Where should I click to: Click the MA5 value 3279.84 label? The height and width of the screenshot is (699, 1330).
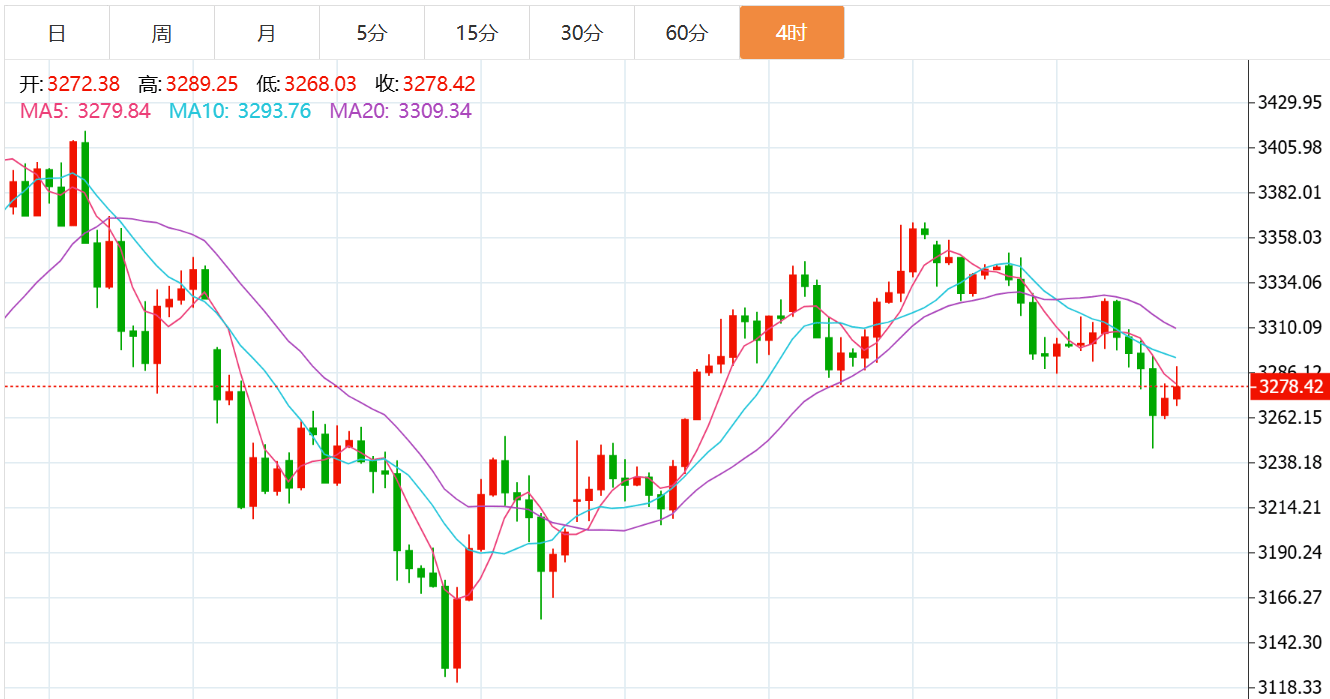[x=113, y=111]
